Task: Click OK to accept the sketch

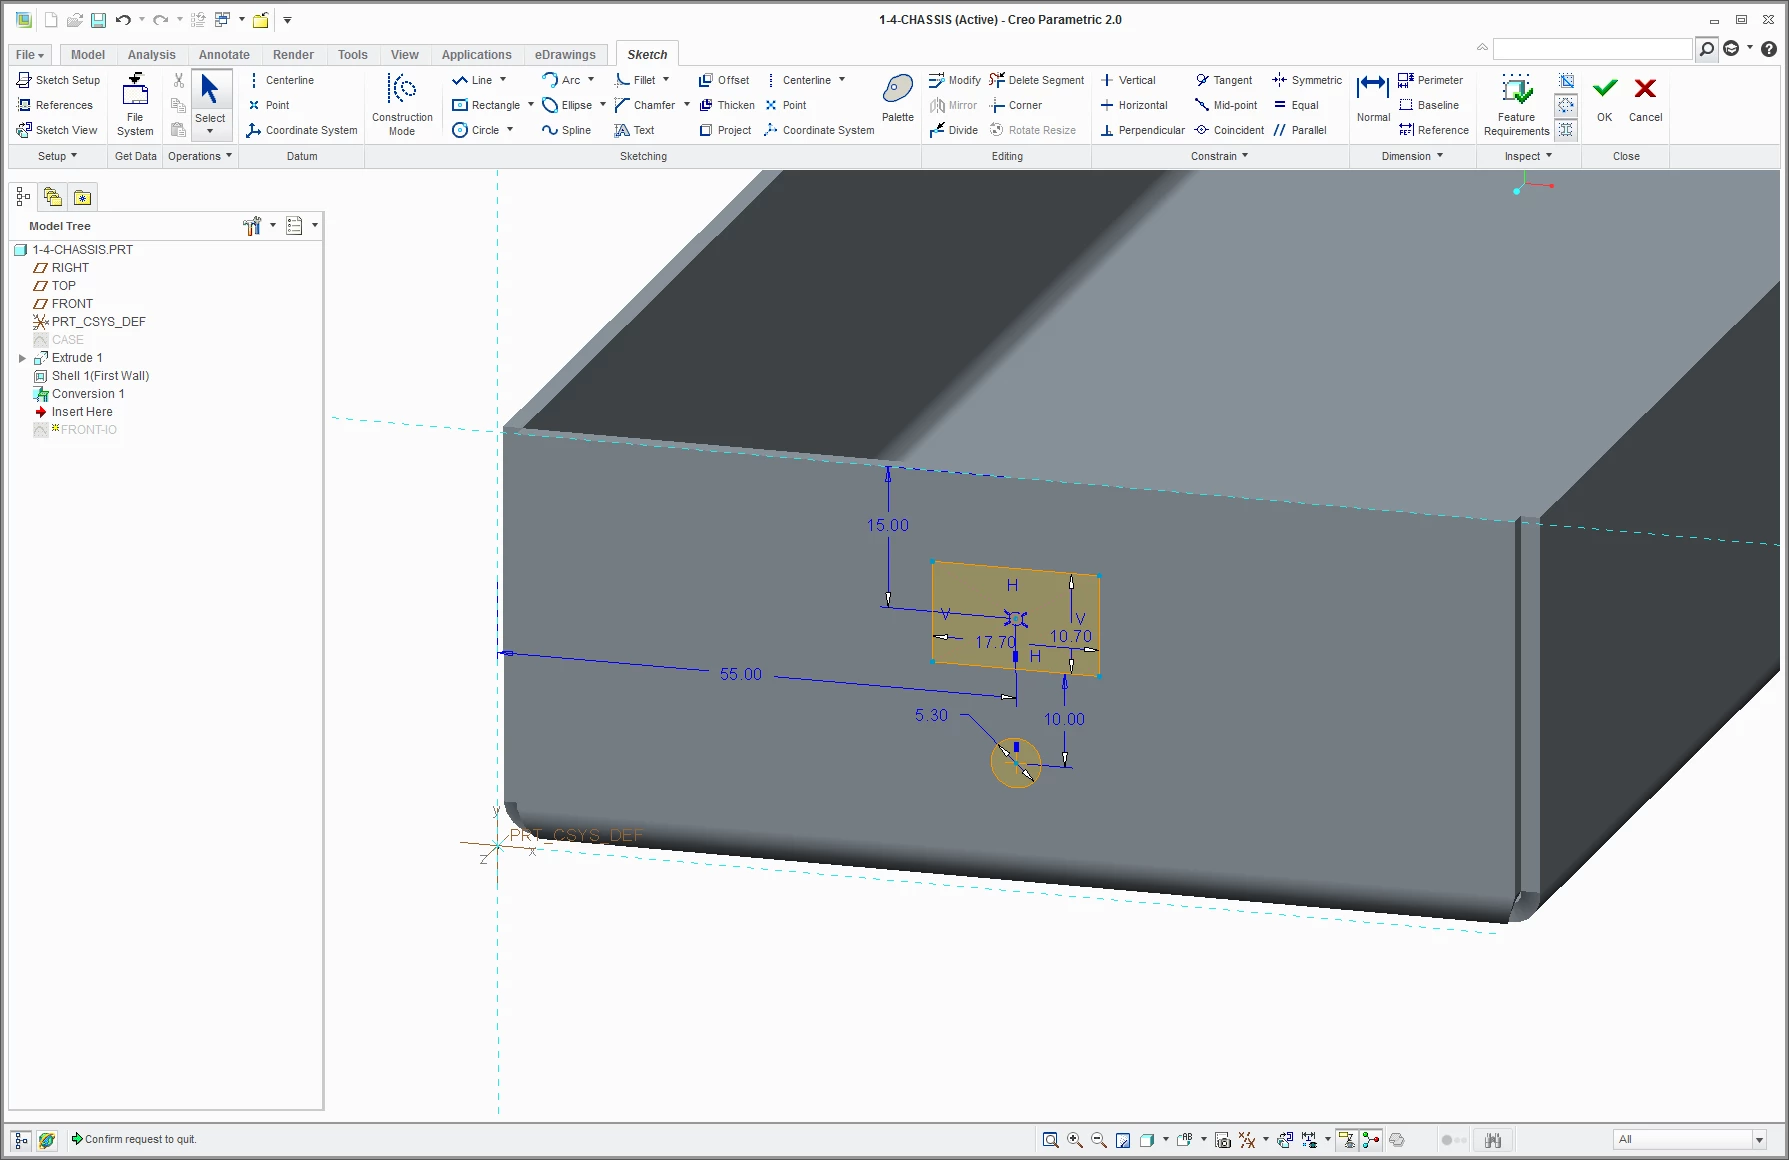Action: click(x=1605, y=98)
